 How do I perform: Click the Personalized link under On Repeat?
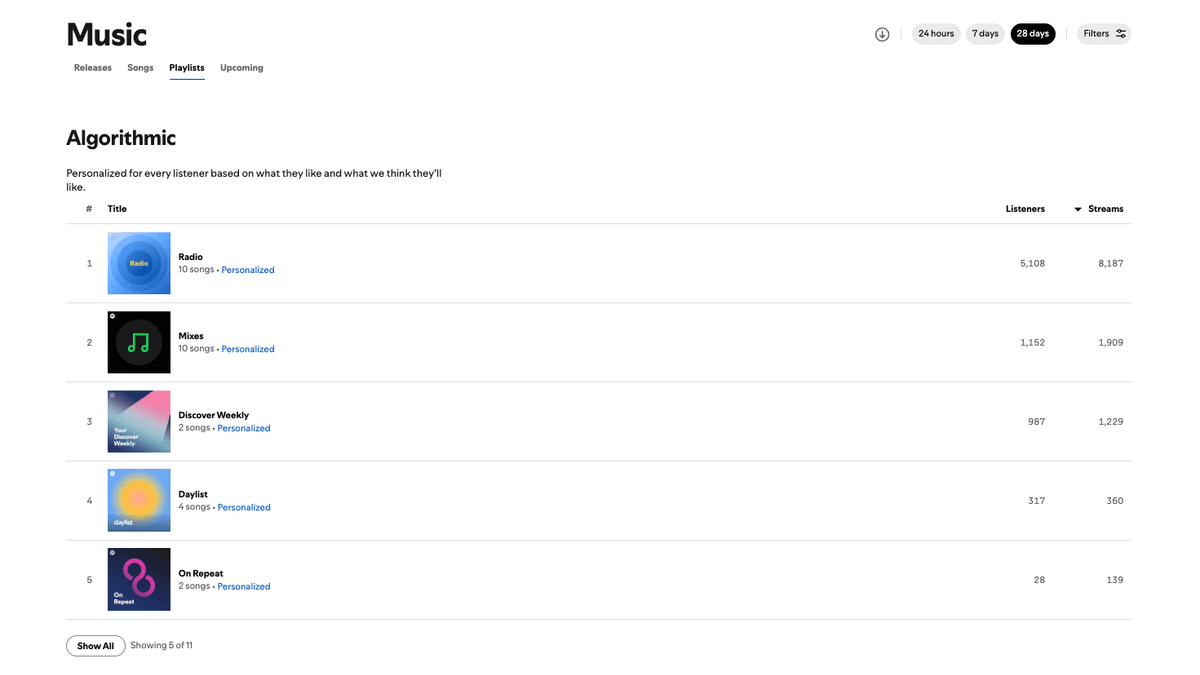(x=244, y=586)
